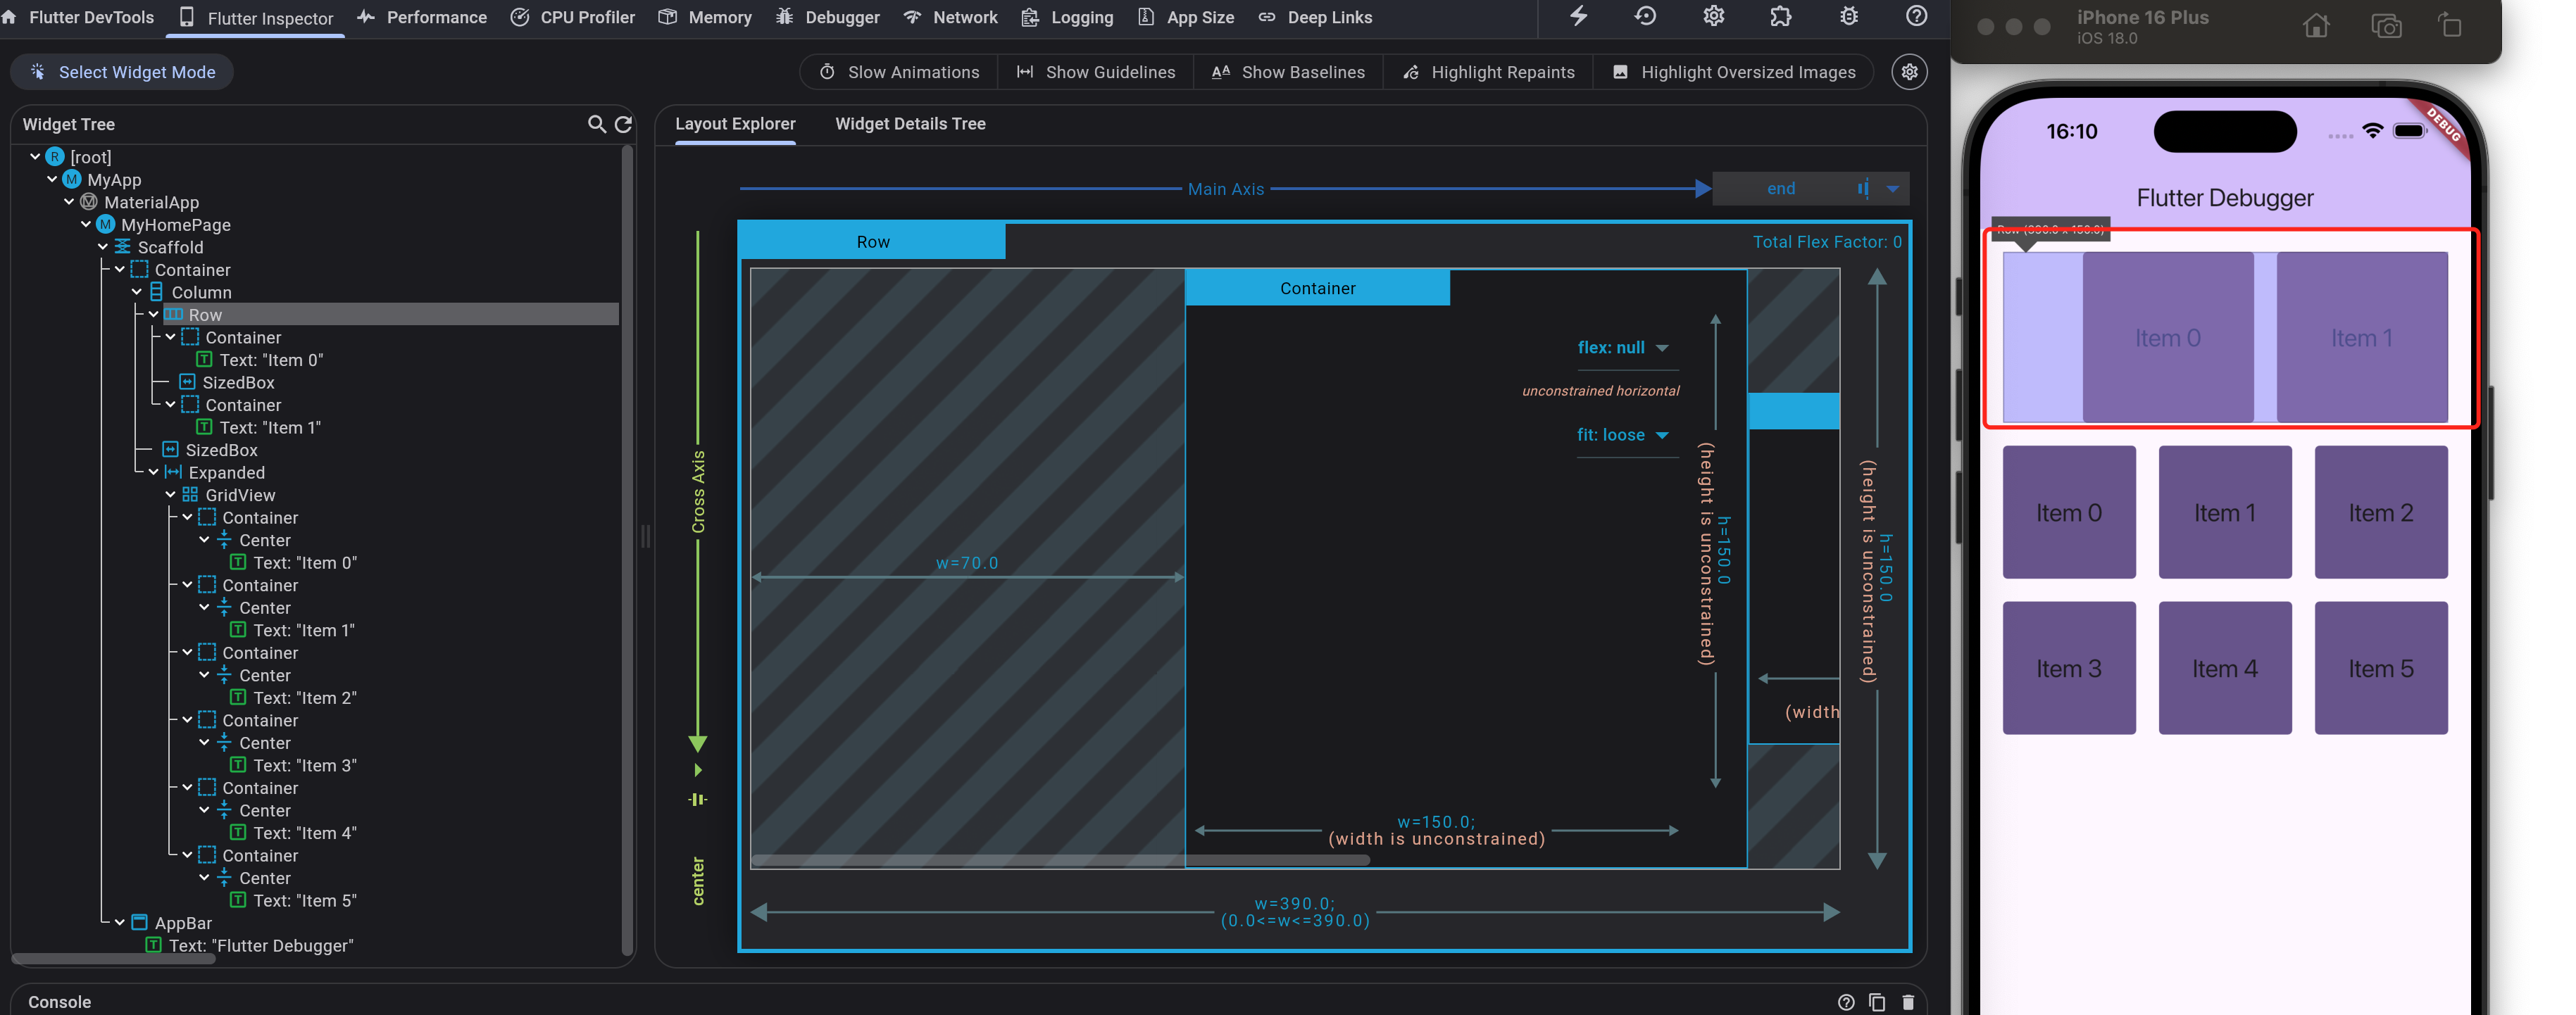Open the help question mark icon
The image size is (2576, 1015).
coord(1916,17)
